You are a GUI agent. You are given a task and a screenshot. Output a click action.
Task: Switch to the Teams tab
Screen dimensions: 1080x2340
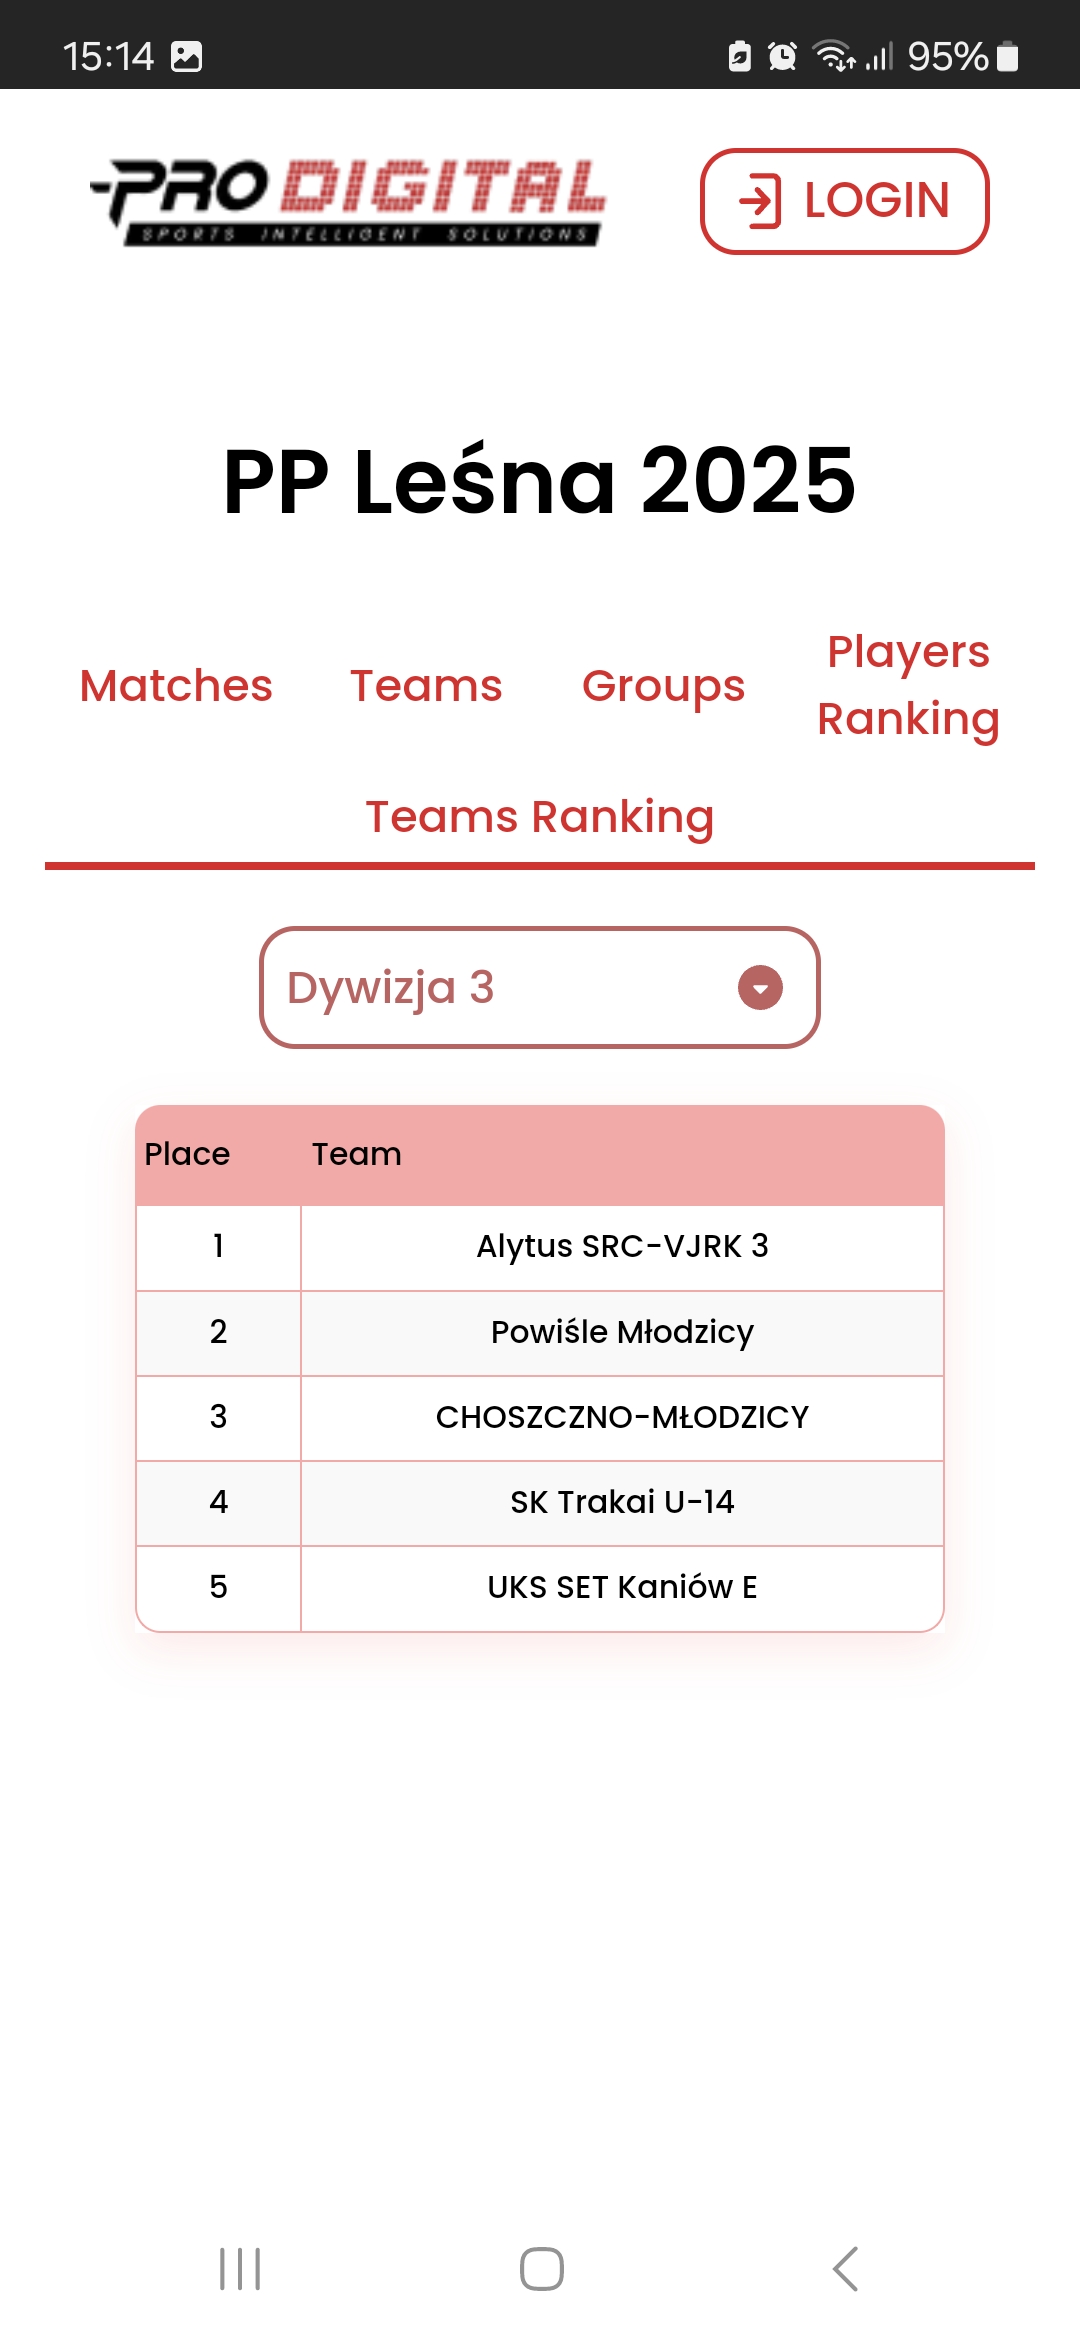pos(426,686)
